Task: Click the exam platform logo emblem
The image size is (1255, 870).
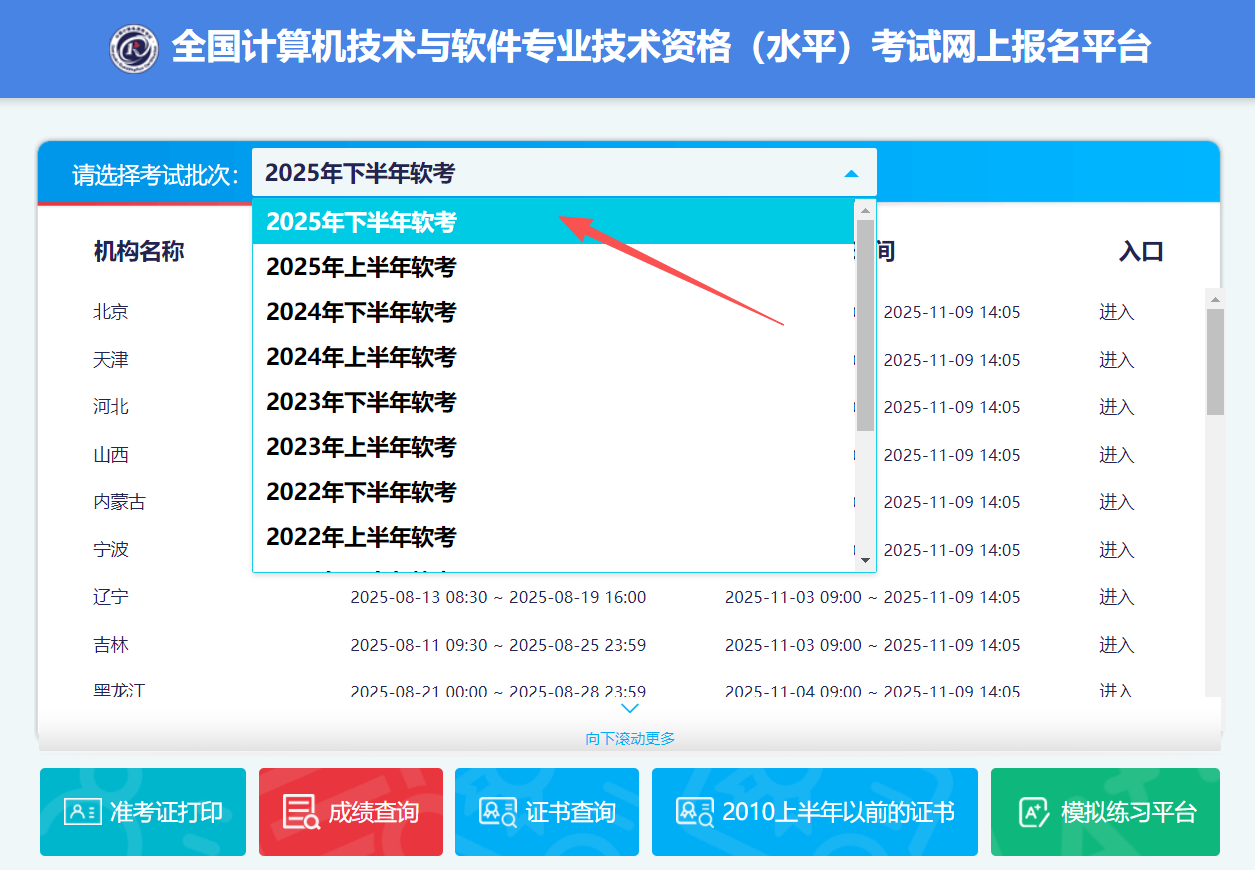Action: [134, 49]
